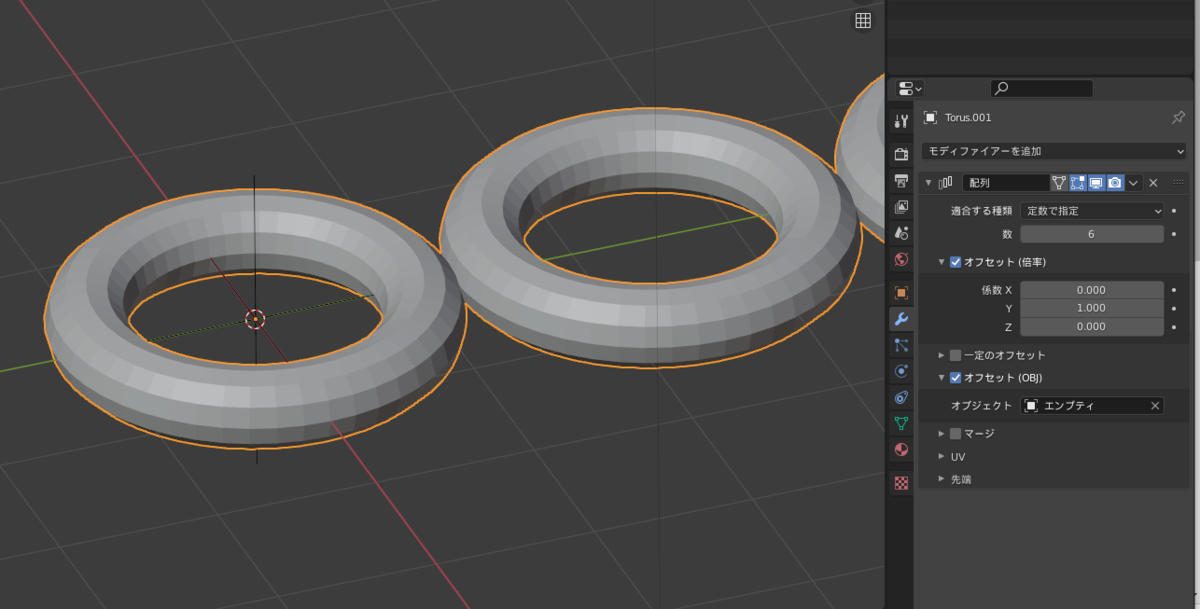Enable the 一定のオフセット checkbox

coord(955,355)
